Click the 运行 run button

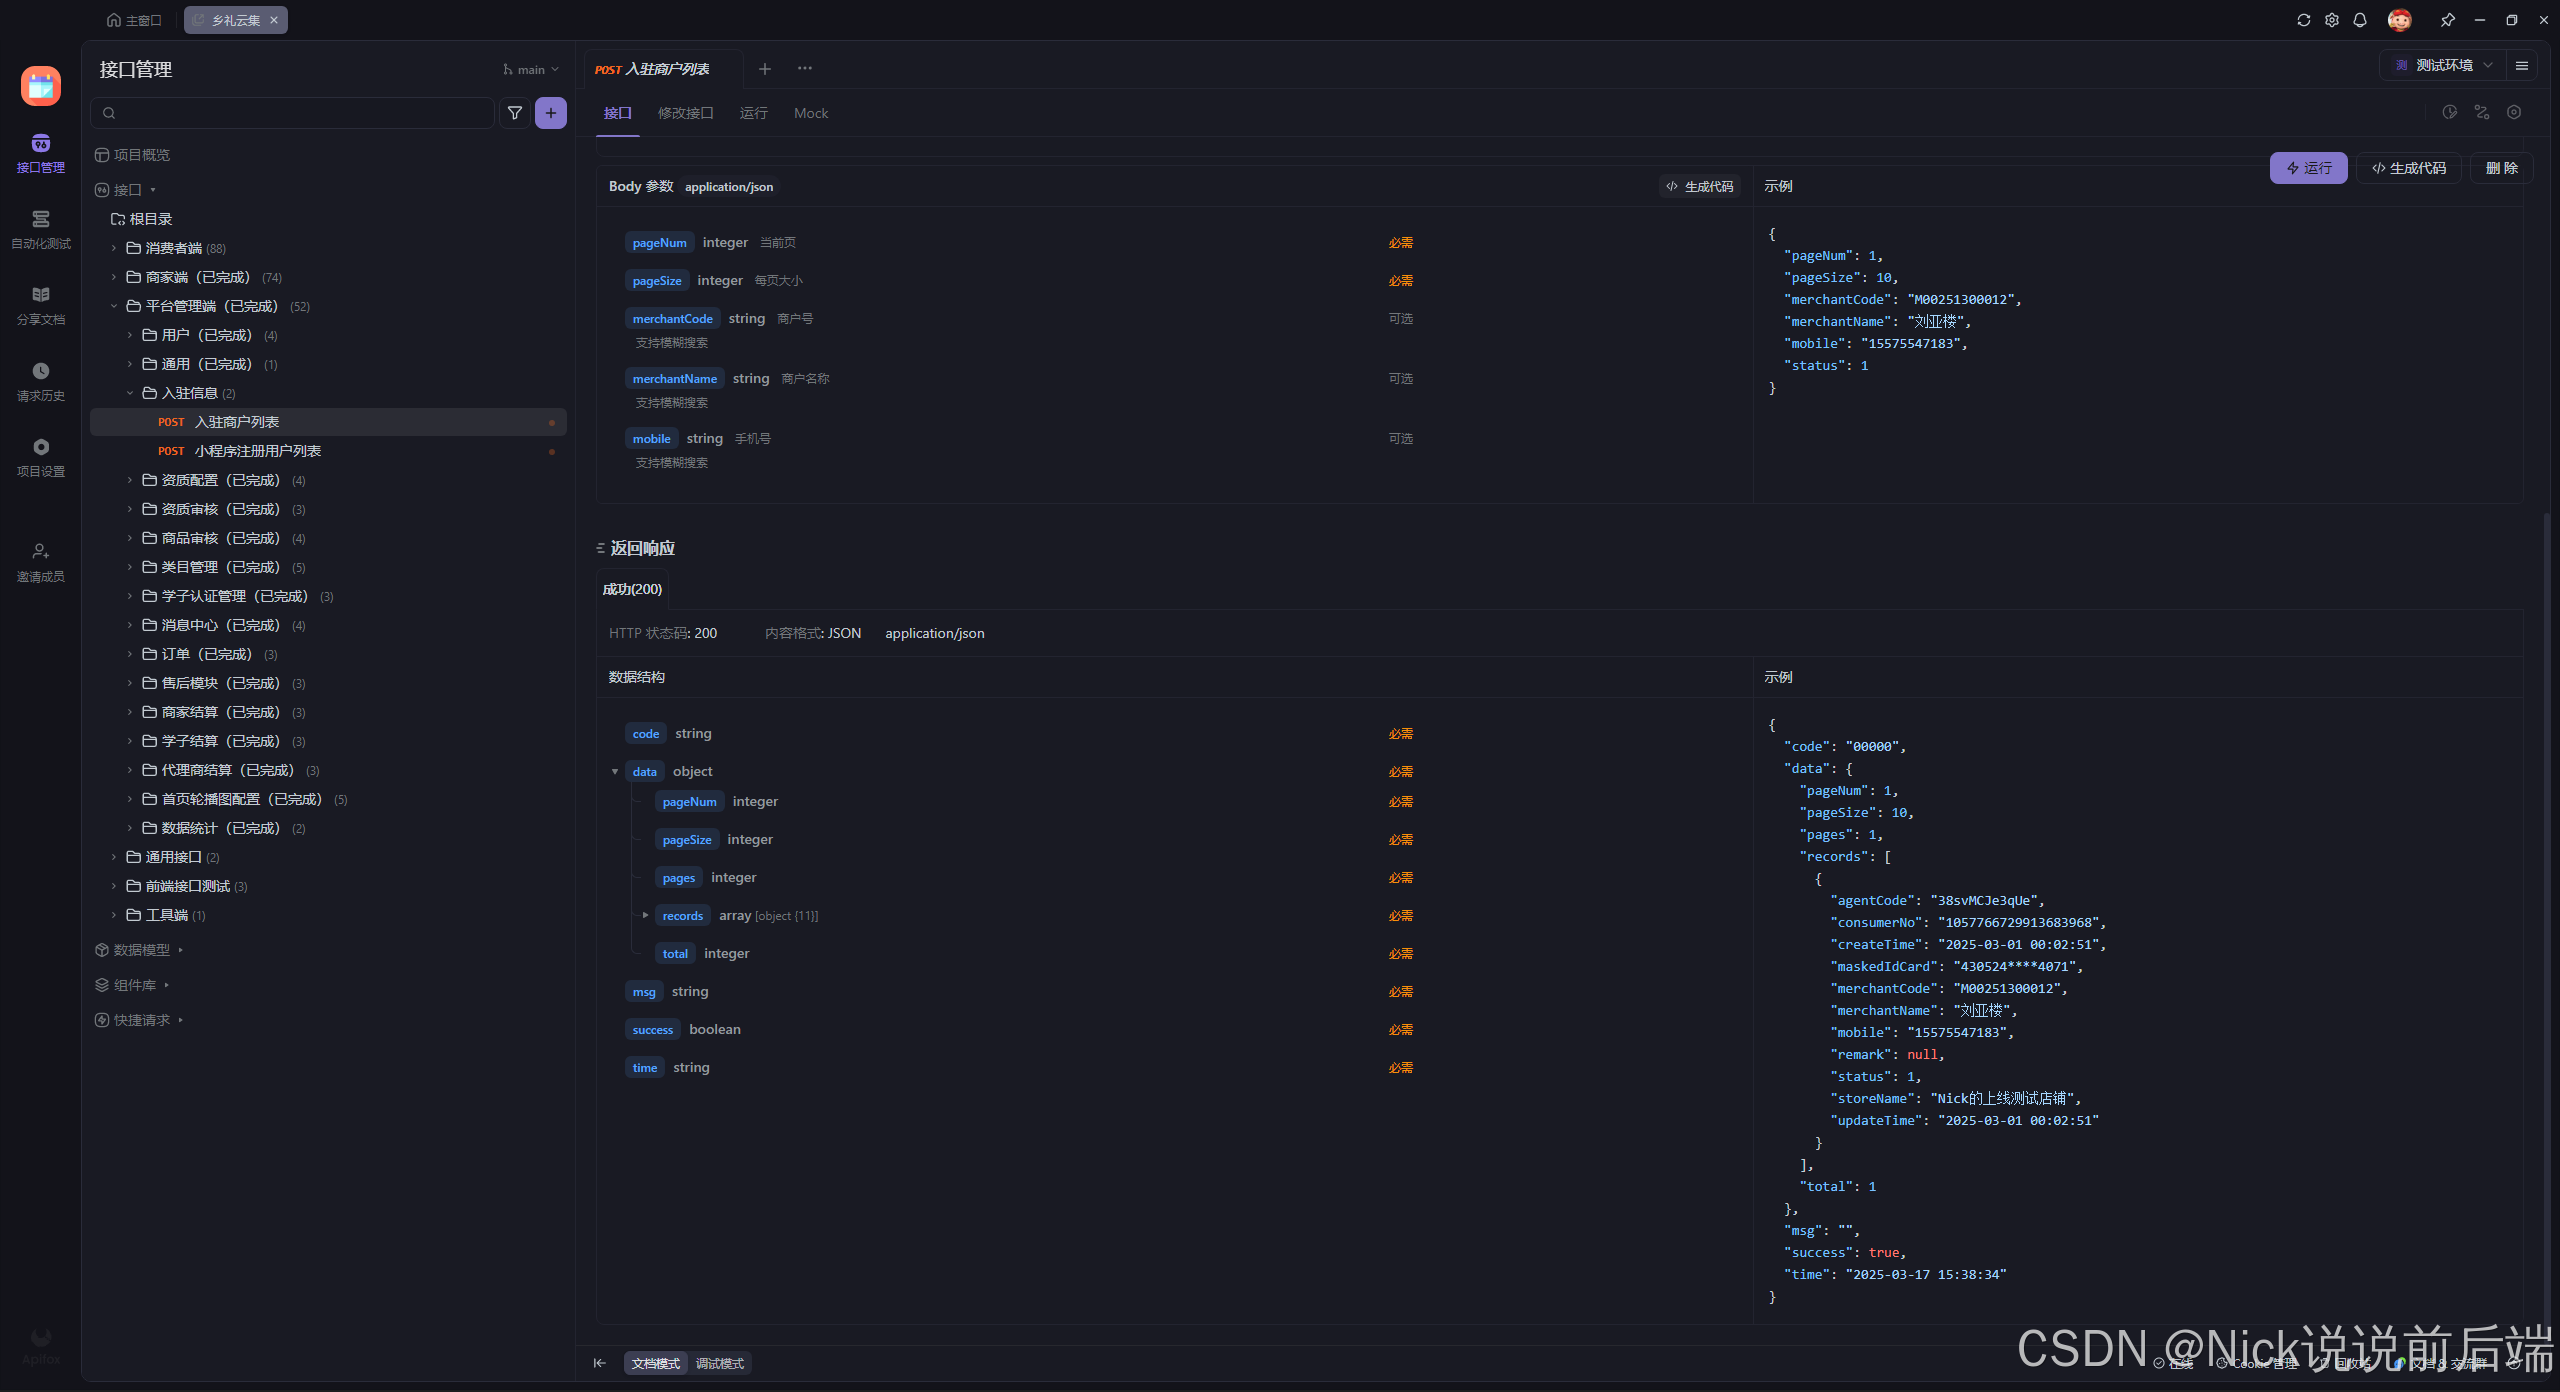point(2308,168)
